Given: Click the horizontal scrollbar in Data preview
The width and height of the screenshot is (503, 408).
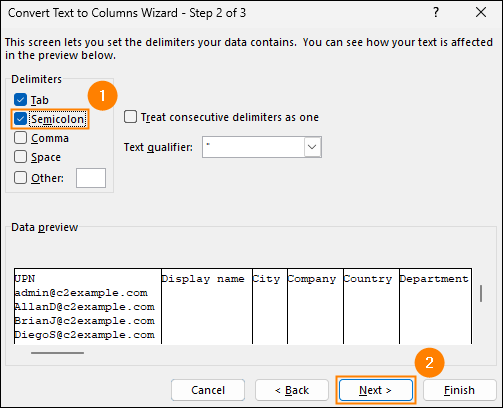Looking at the screenshot, I should click(57, 353).
